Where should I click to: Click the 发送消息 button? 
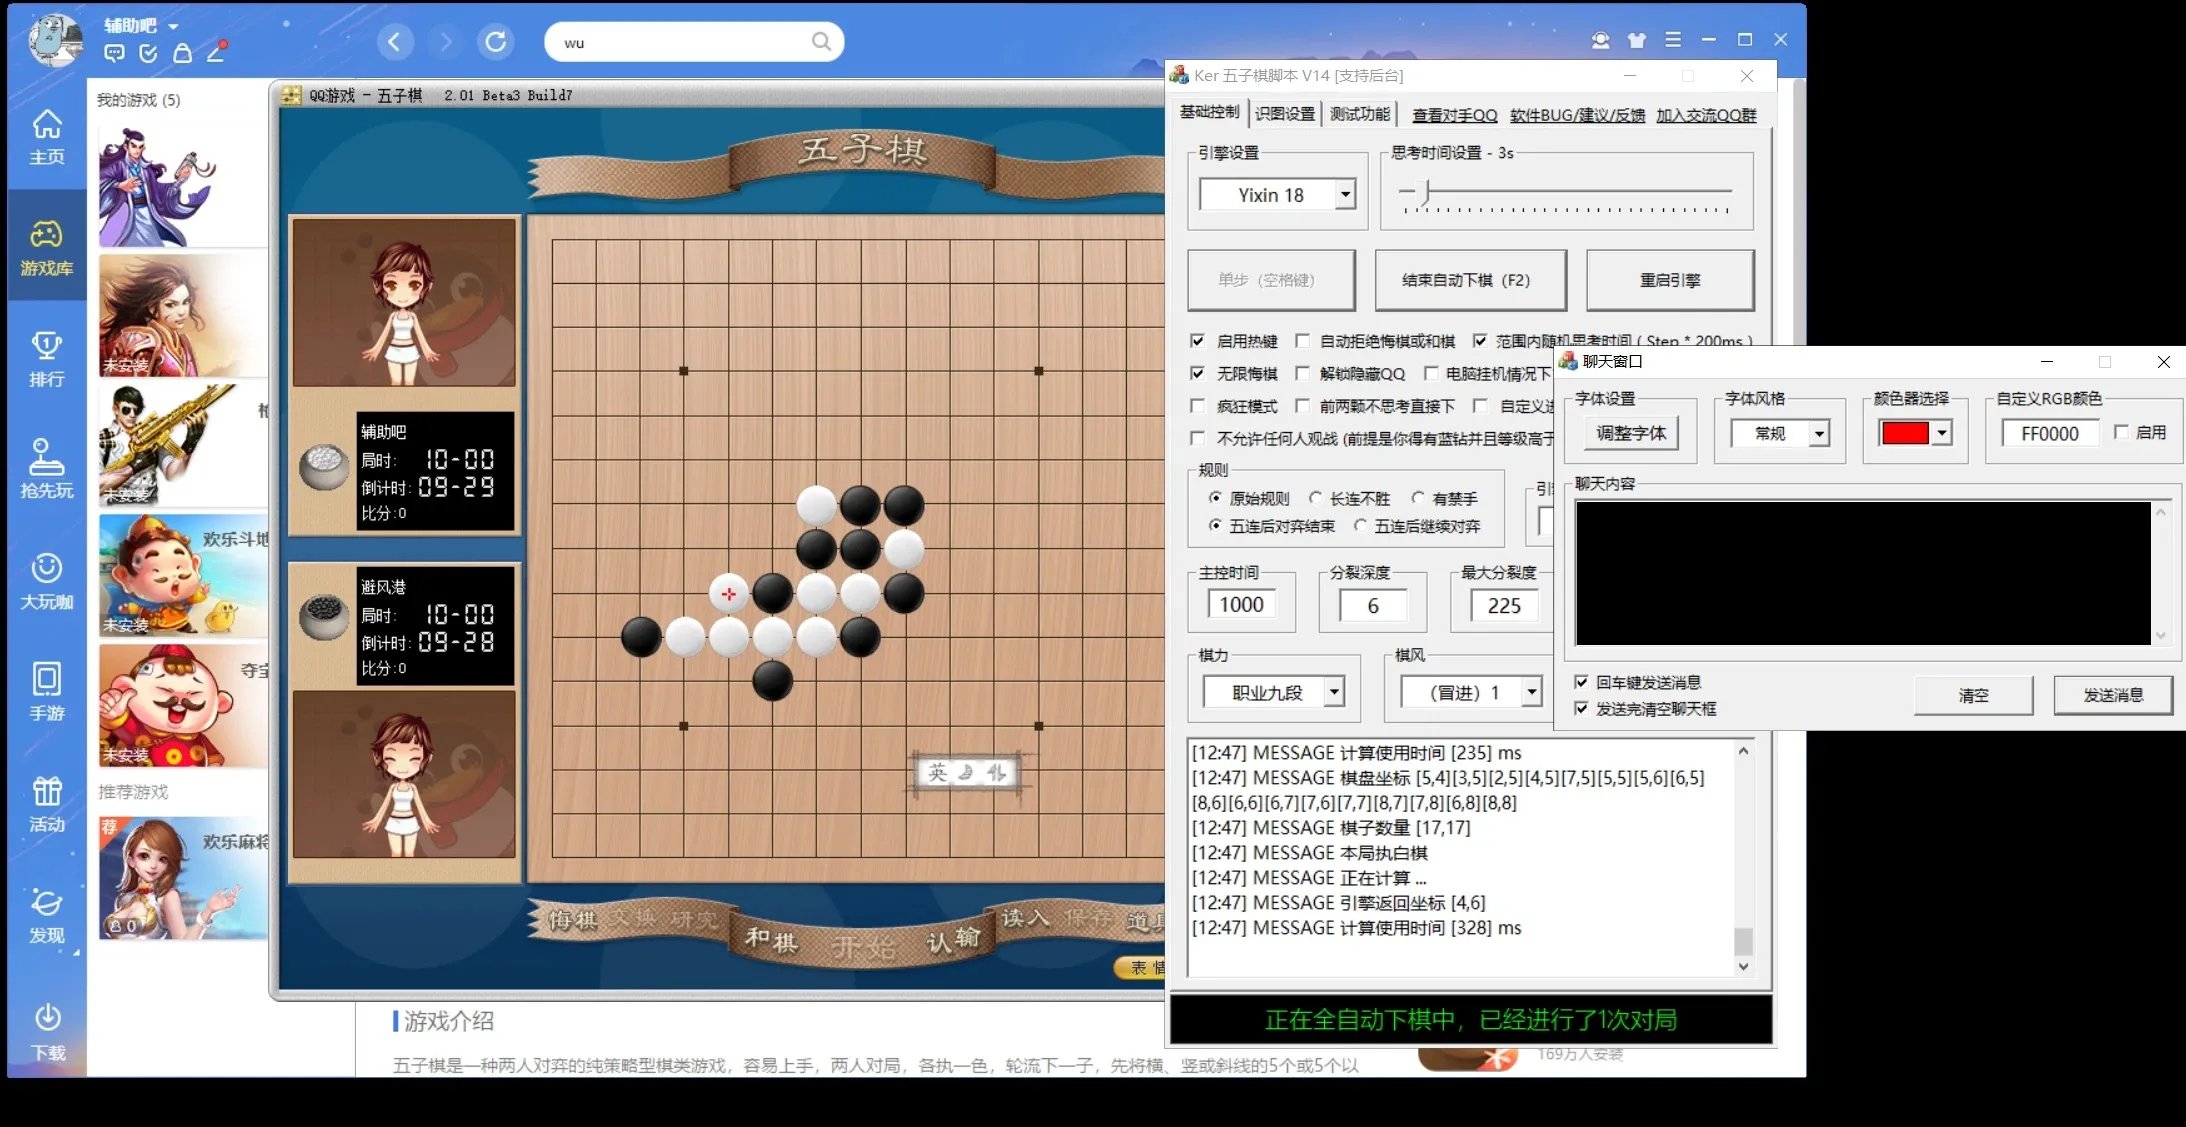click(2113, 695)
